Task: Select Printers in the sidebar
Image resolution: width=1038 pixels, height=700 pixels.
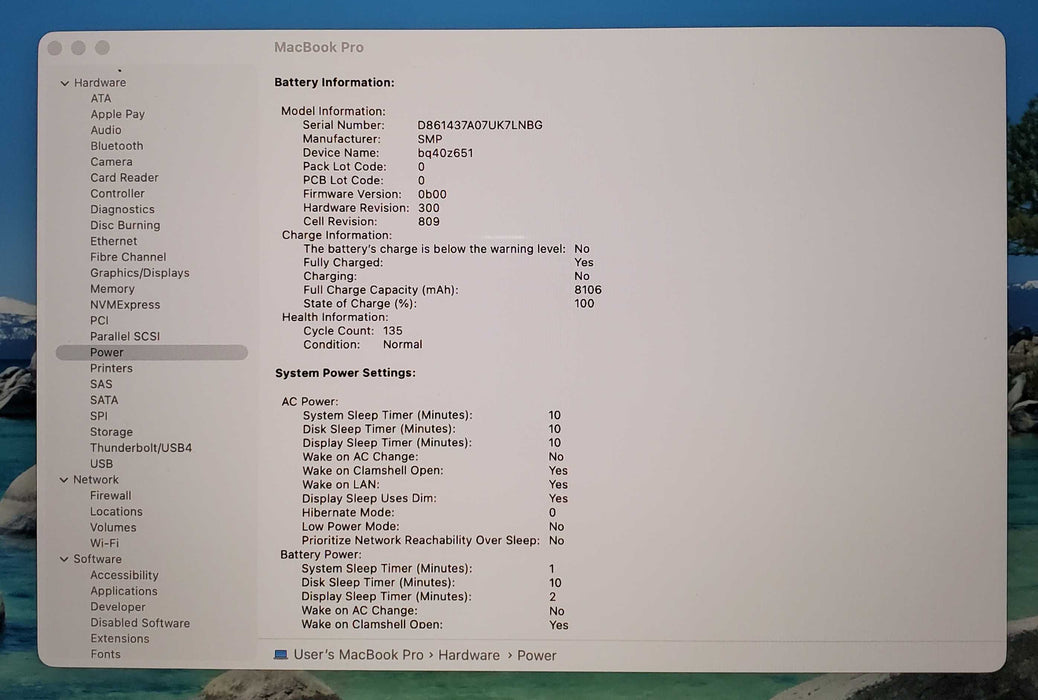Action: pyautogui.click(x=111, y=368)
